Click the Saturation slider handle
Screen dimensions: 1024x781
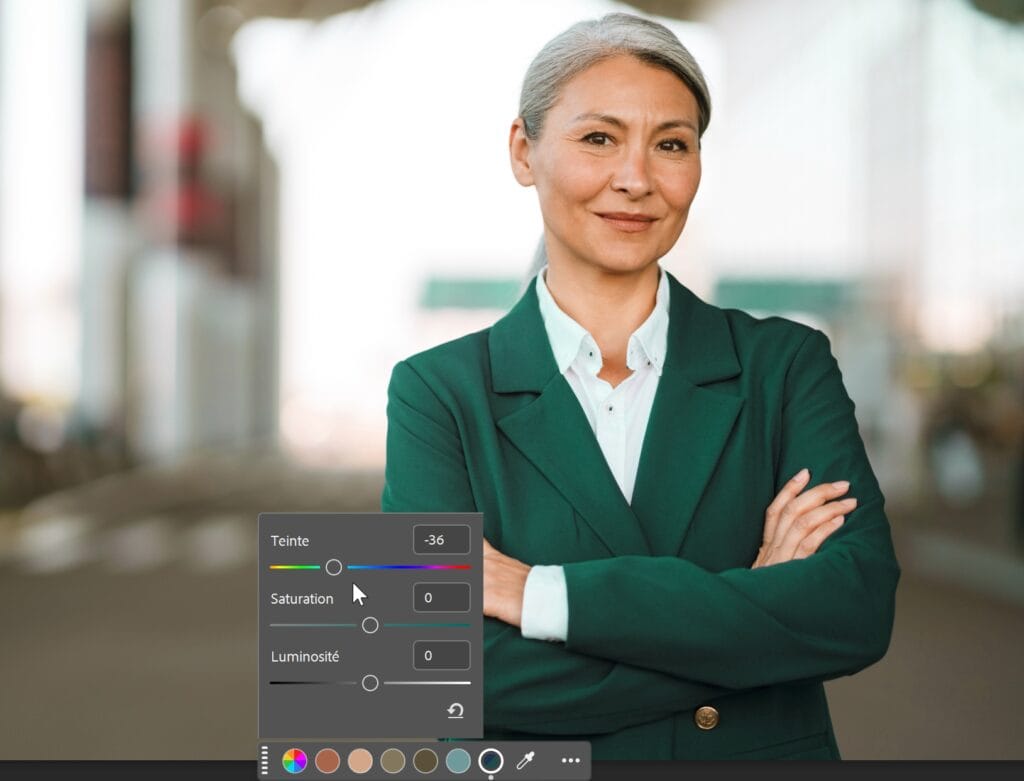370,624
